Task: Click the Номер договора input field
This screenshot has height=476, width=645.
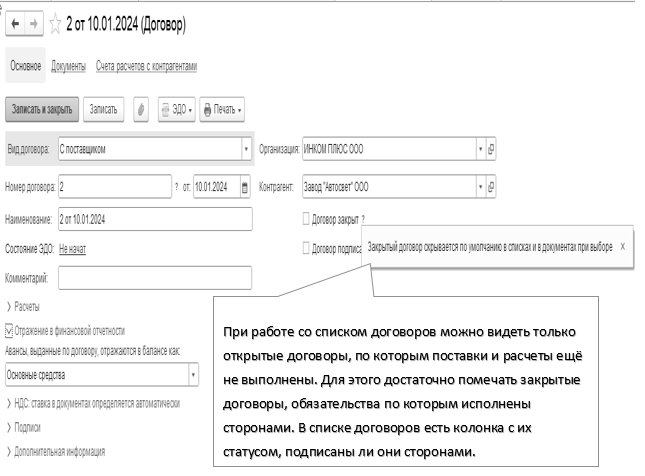Action: pyautogui.click(x=115, y=187)
